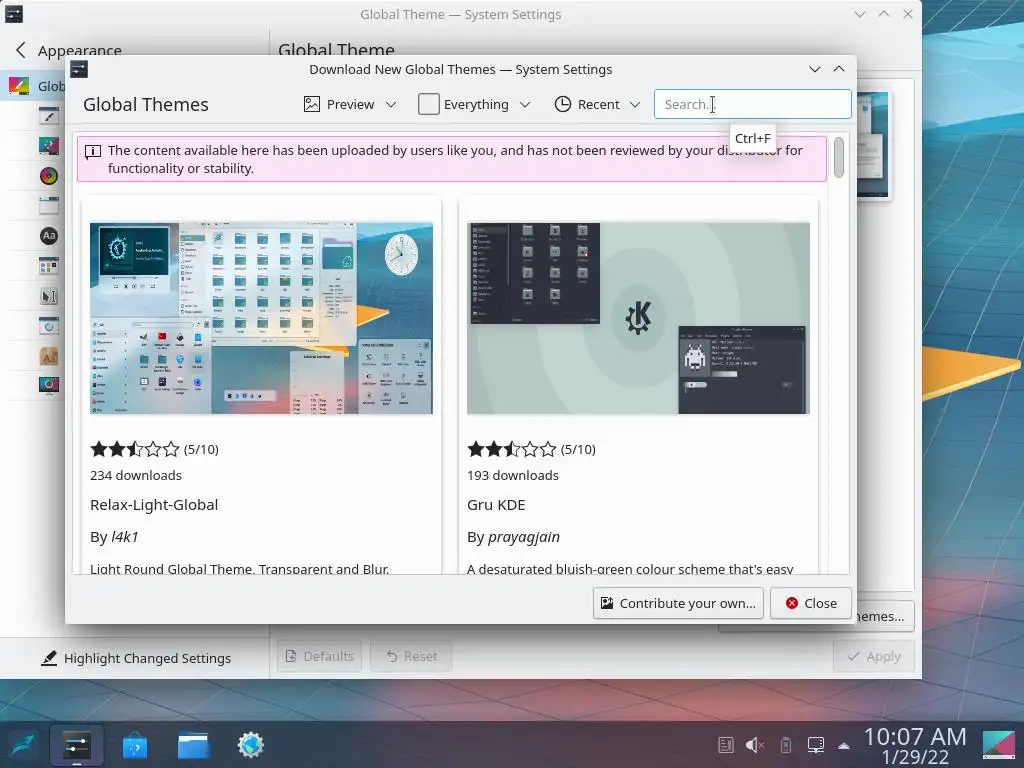Click Gru KDE star rating
The width and height of the screenshot is (1024, 768).
[x=511, y=449]
